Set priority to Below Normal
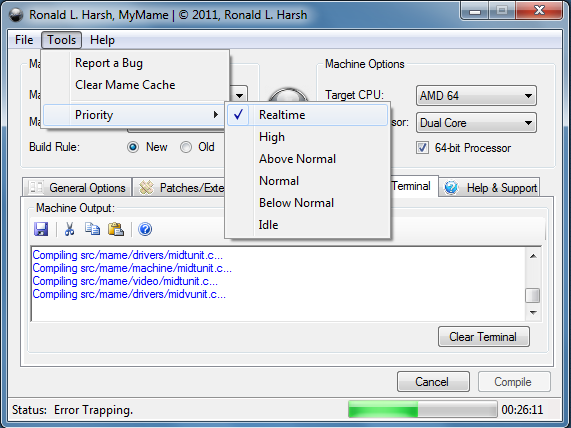This screenshot has width=571, height=428. pyautogui.click(x=308, y=203)
